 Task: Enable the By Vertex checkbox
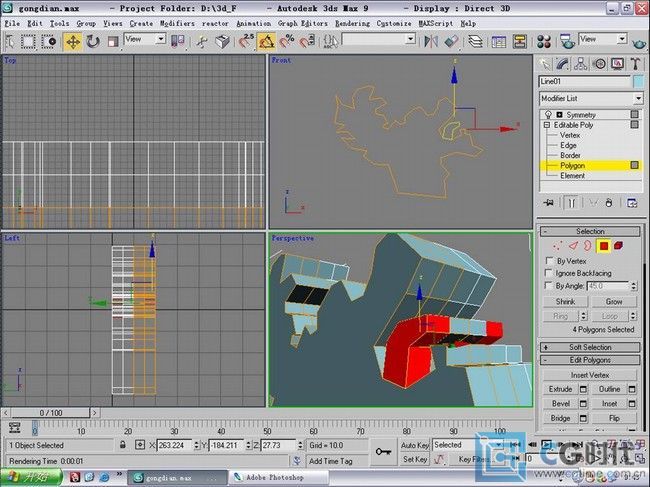(x=549, y=261)
